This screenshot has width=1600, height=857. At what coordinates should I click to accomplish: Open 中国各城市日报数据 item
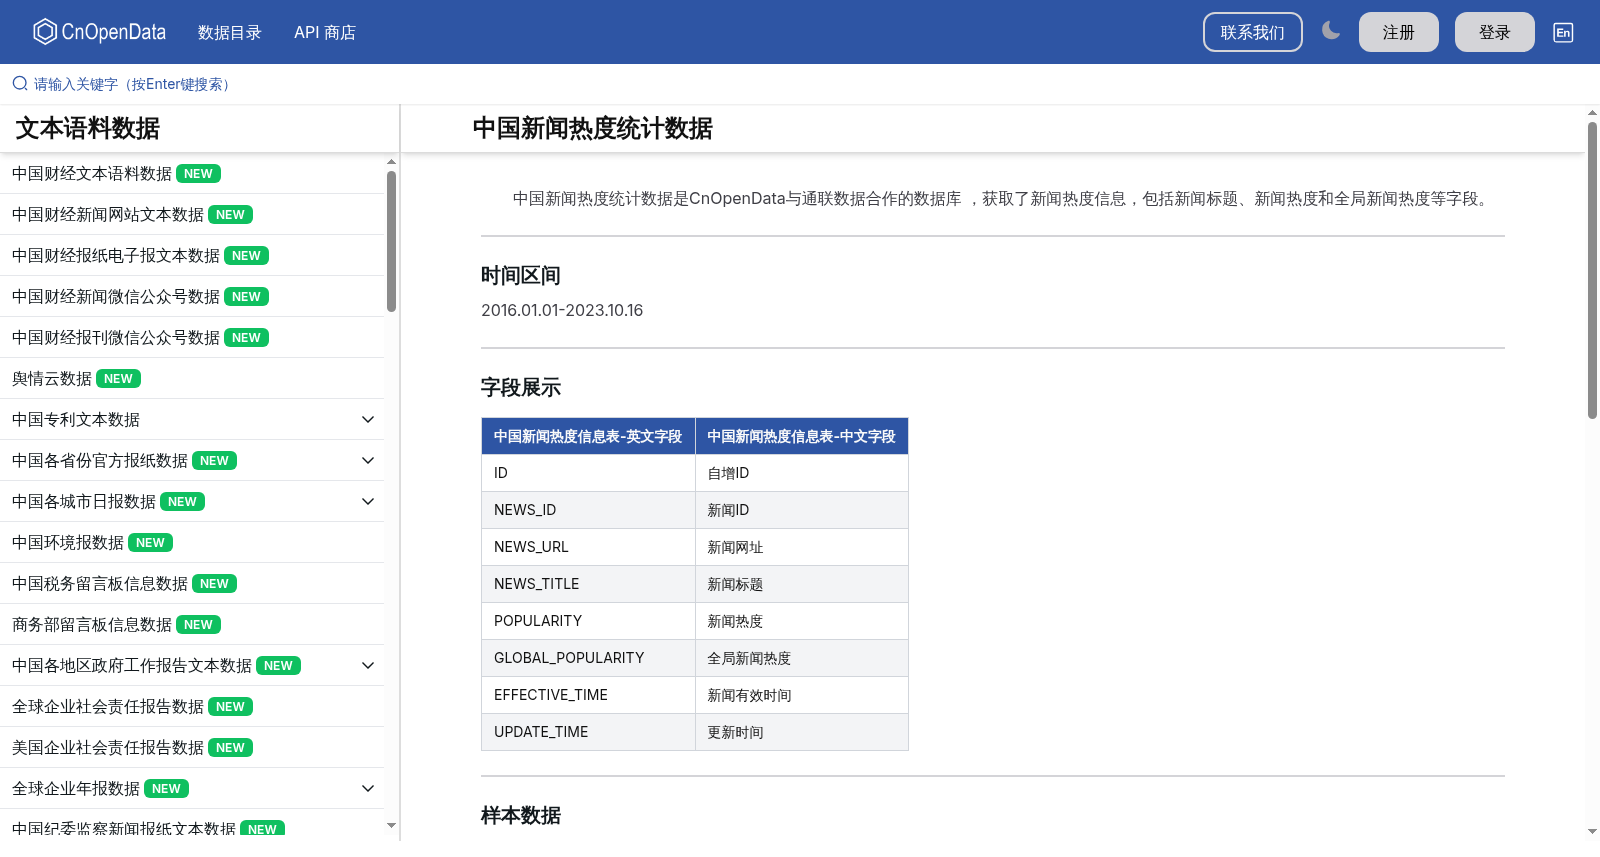click(x=84, y=502)
